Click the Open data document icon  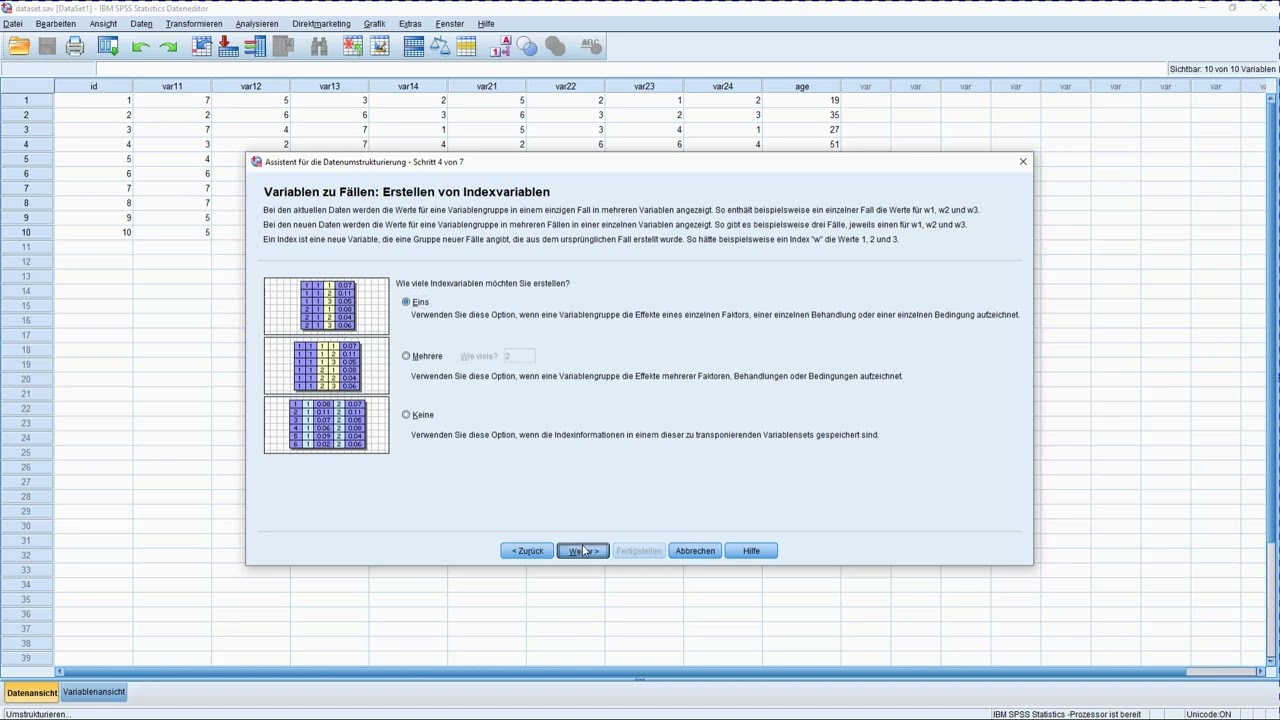tap(19, 46)
